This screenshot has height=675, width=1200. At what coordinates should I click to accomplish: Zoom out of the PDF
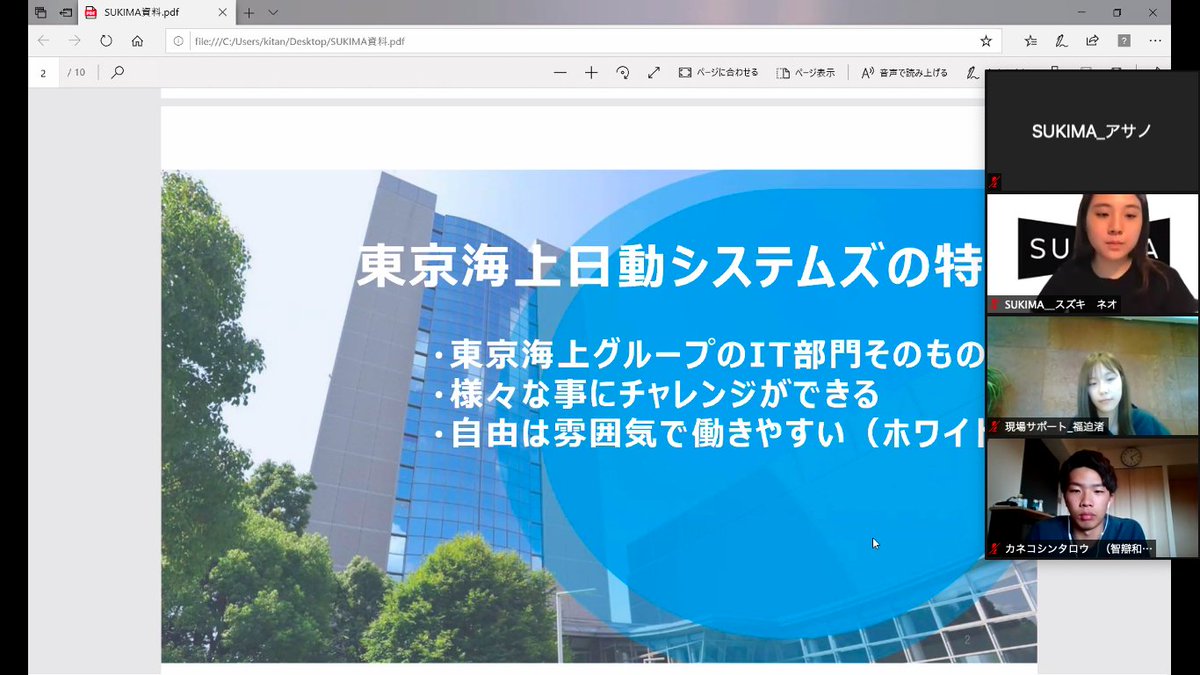(x=560, y=73)
